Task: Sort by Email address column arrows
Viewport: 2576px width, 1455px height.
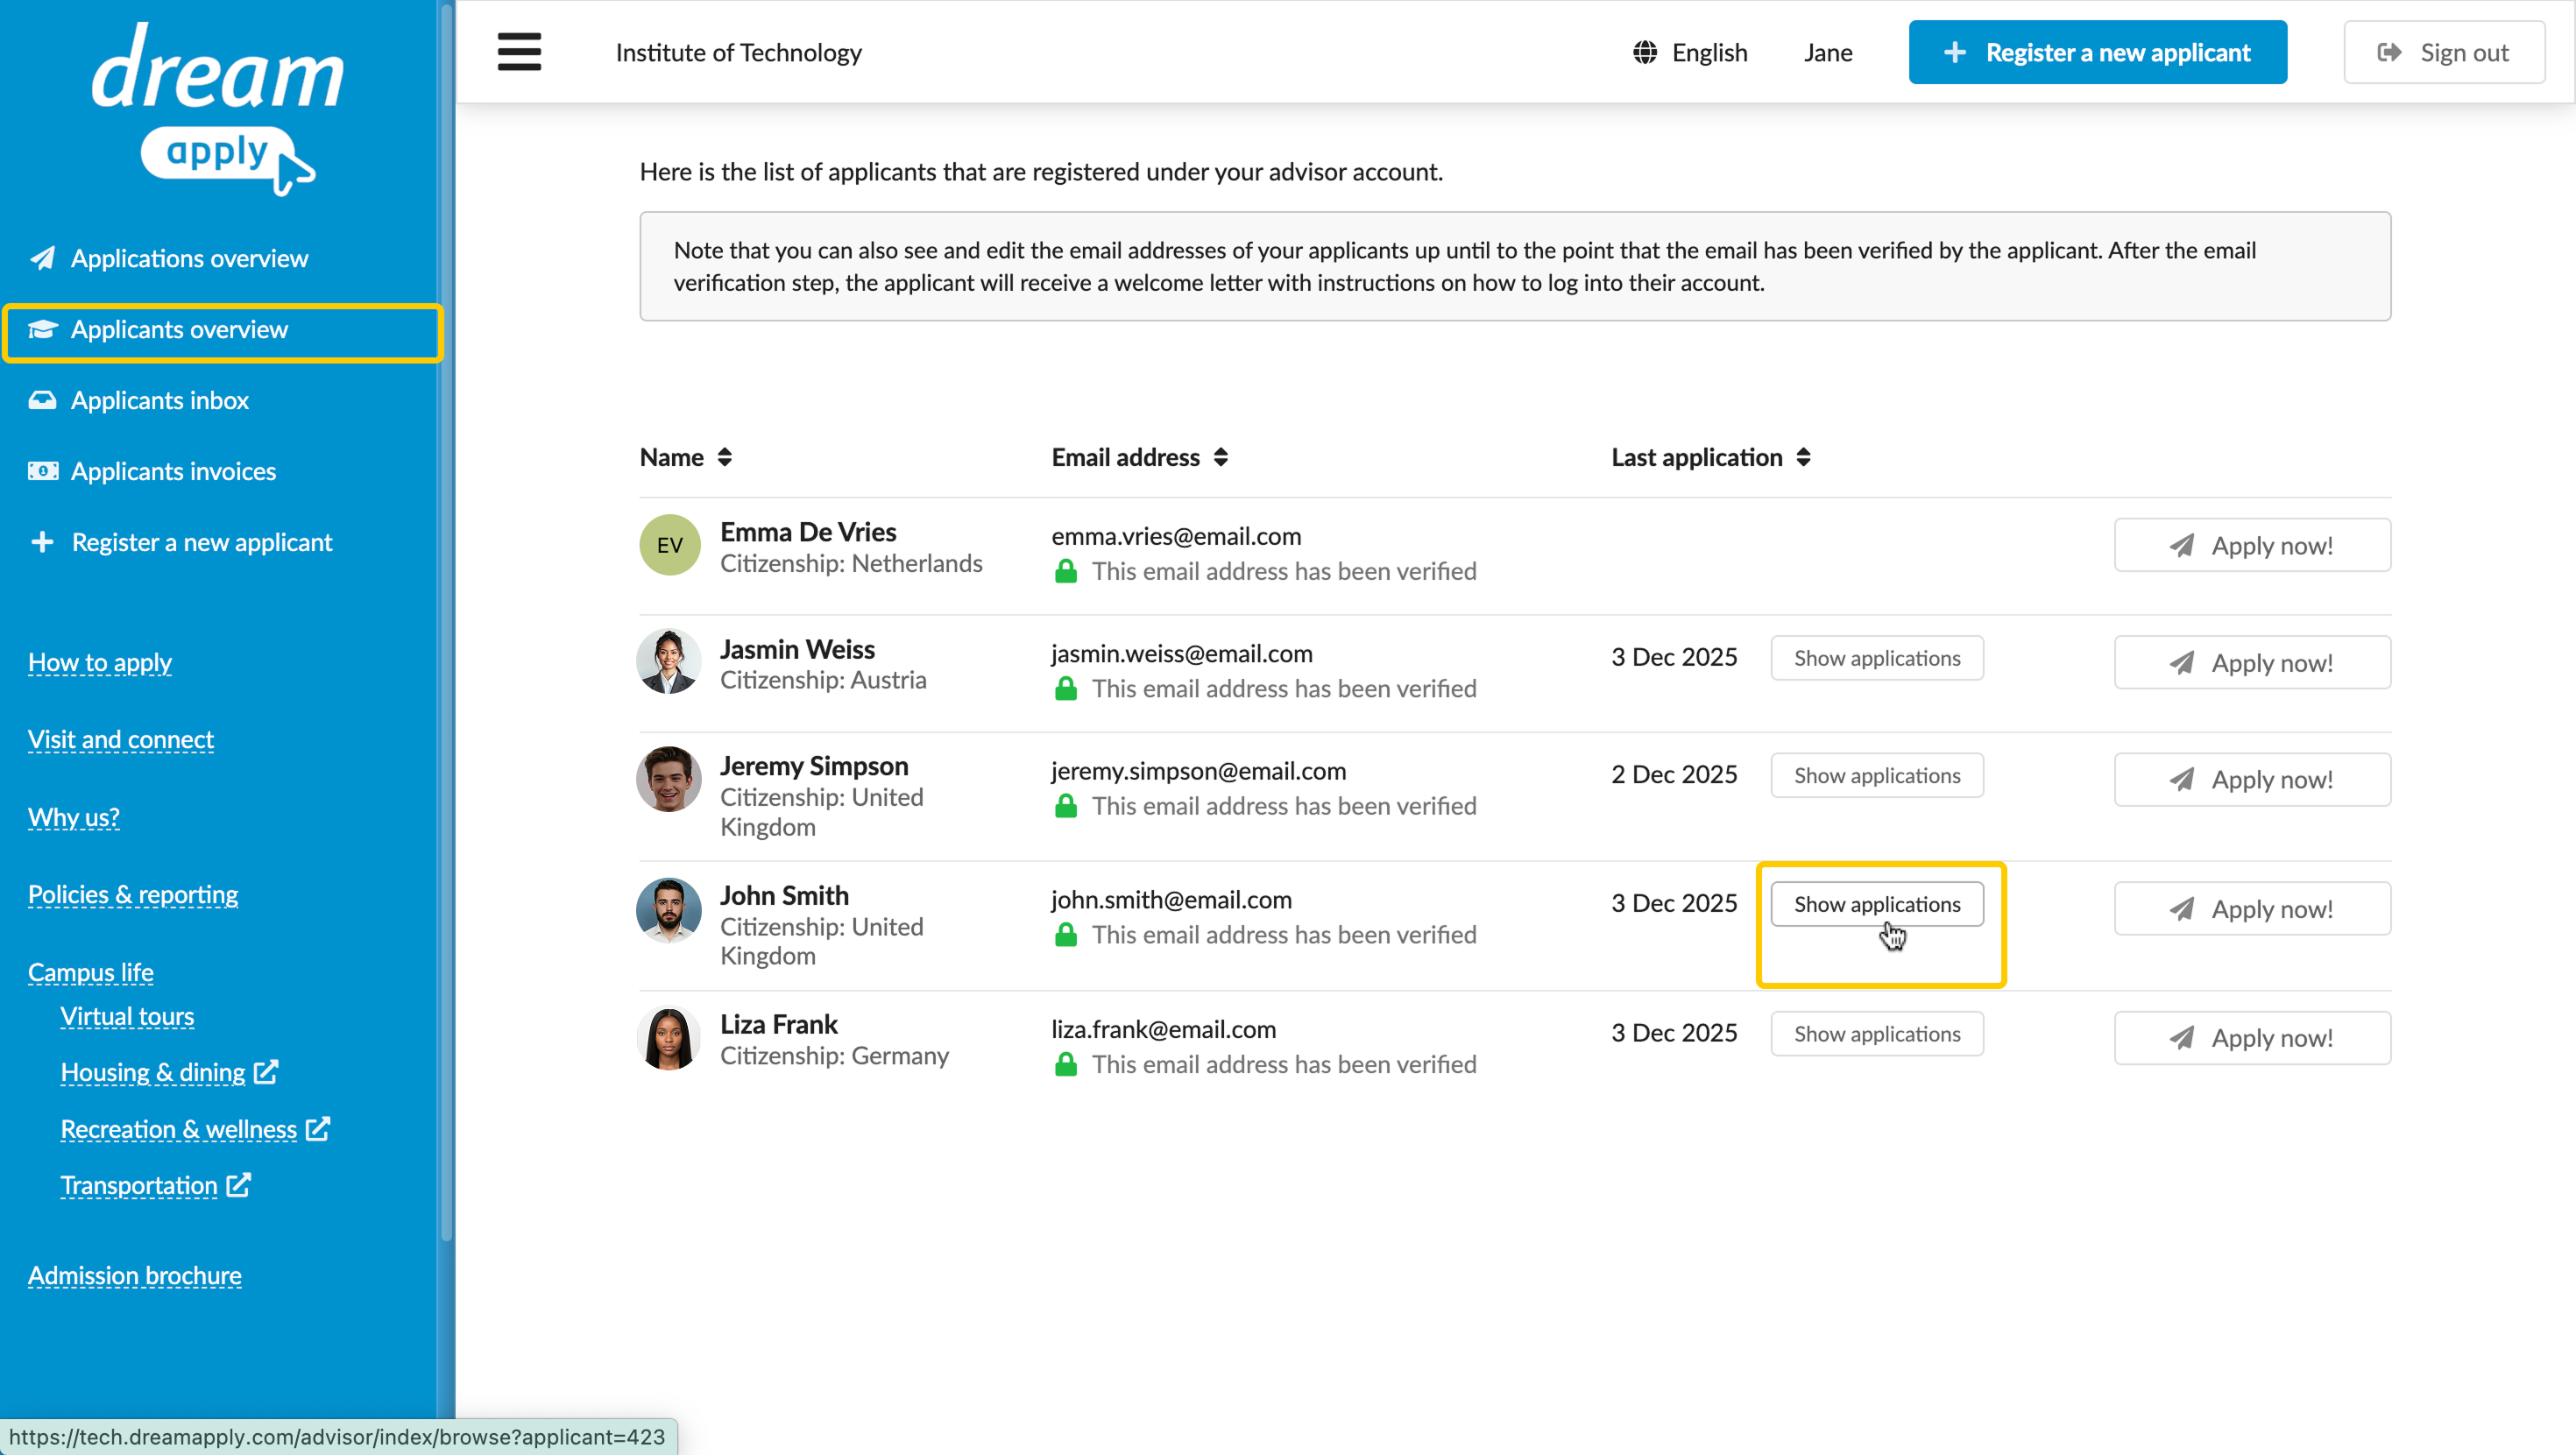Action: pos(1221,457)
